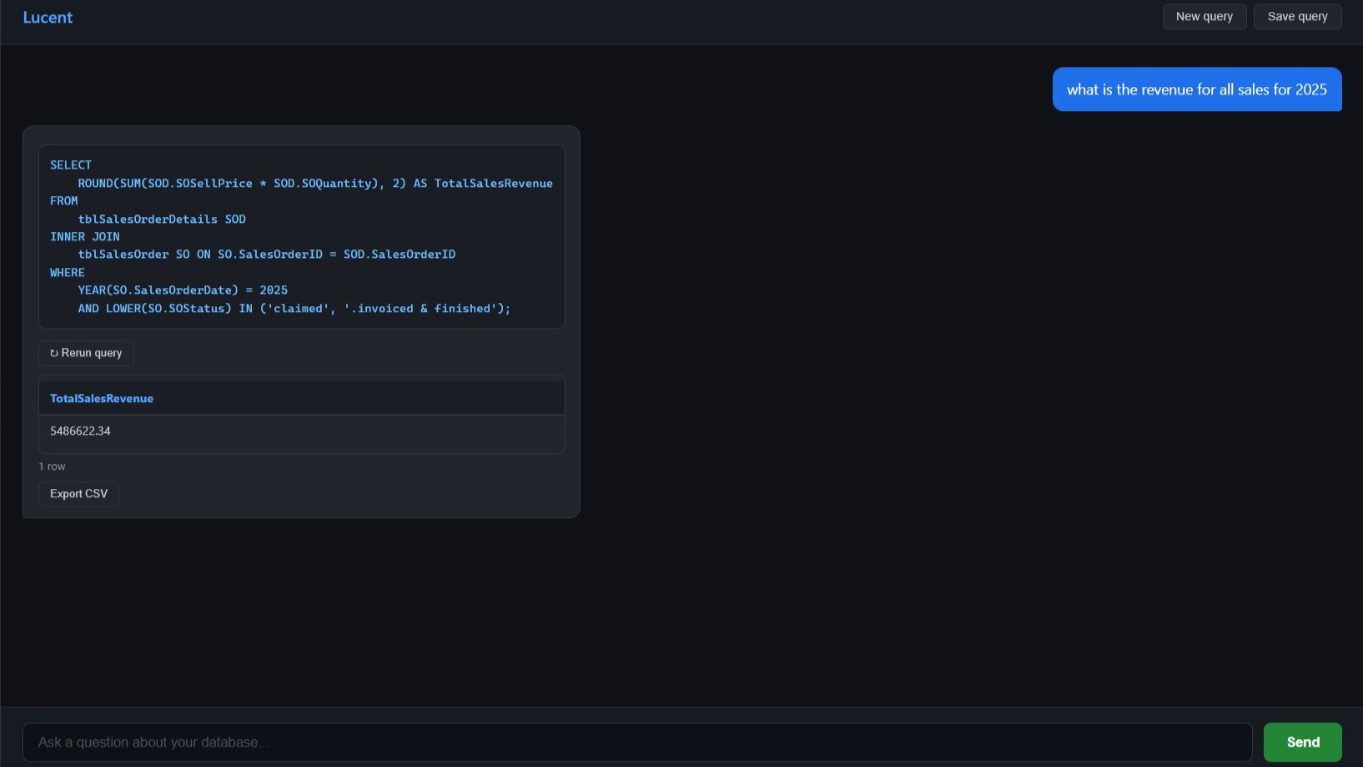Viewport: 1363px width, 767px height.
Task: Click the TotalSalesRevenue column header
Action: (102, 398)
